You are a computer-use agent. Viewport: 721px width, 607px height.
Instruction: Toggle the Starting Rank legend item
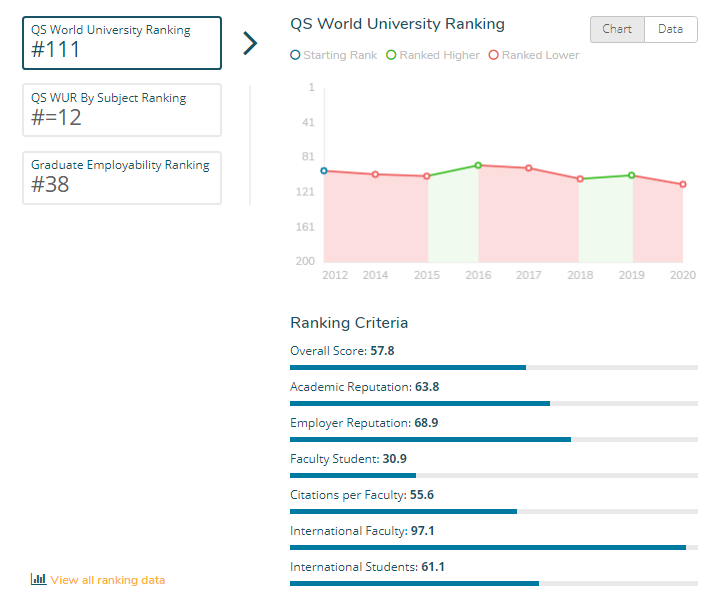point(334,55)
